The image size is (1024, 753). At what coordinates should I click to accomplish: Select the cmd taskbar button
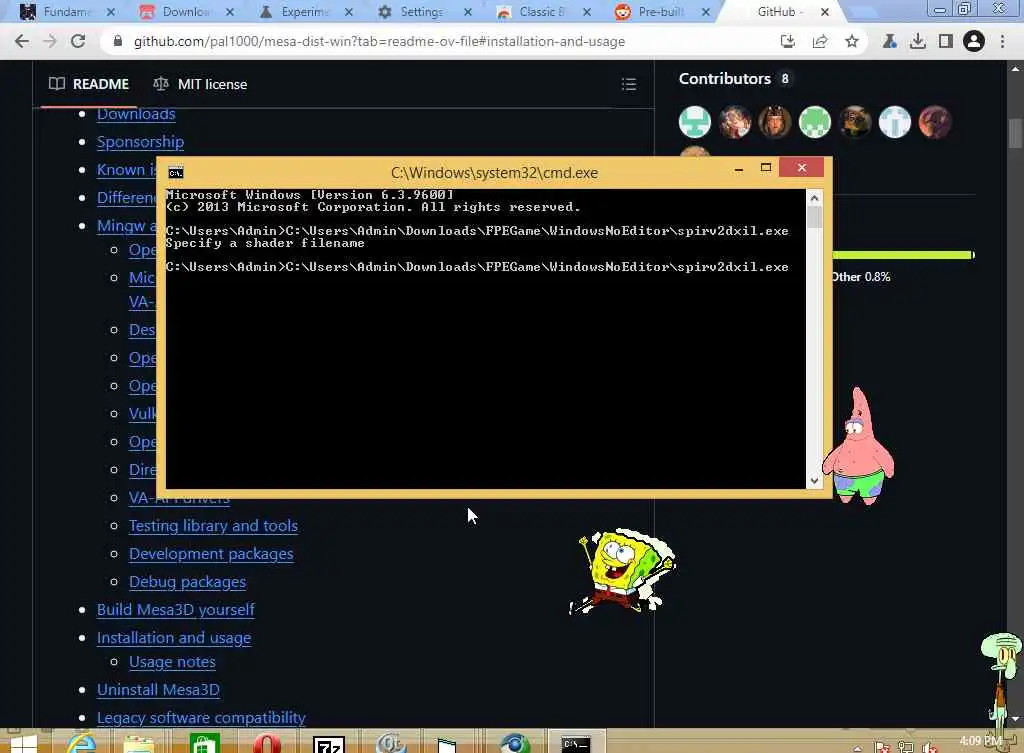click(576, 743)
